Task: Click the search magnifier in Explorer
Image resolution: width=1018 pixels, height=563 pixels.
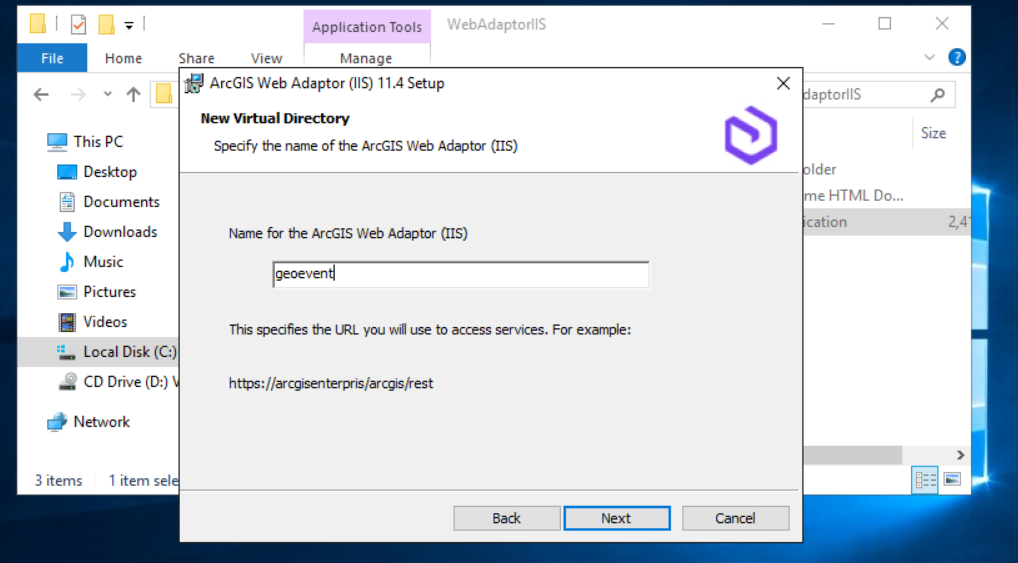Action: point(937,95)
